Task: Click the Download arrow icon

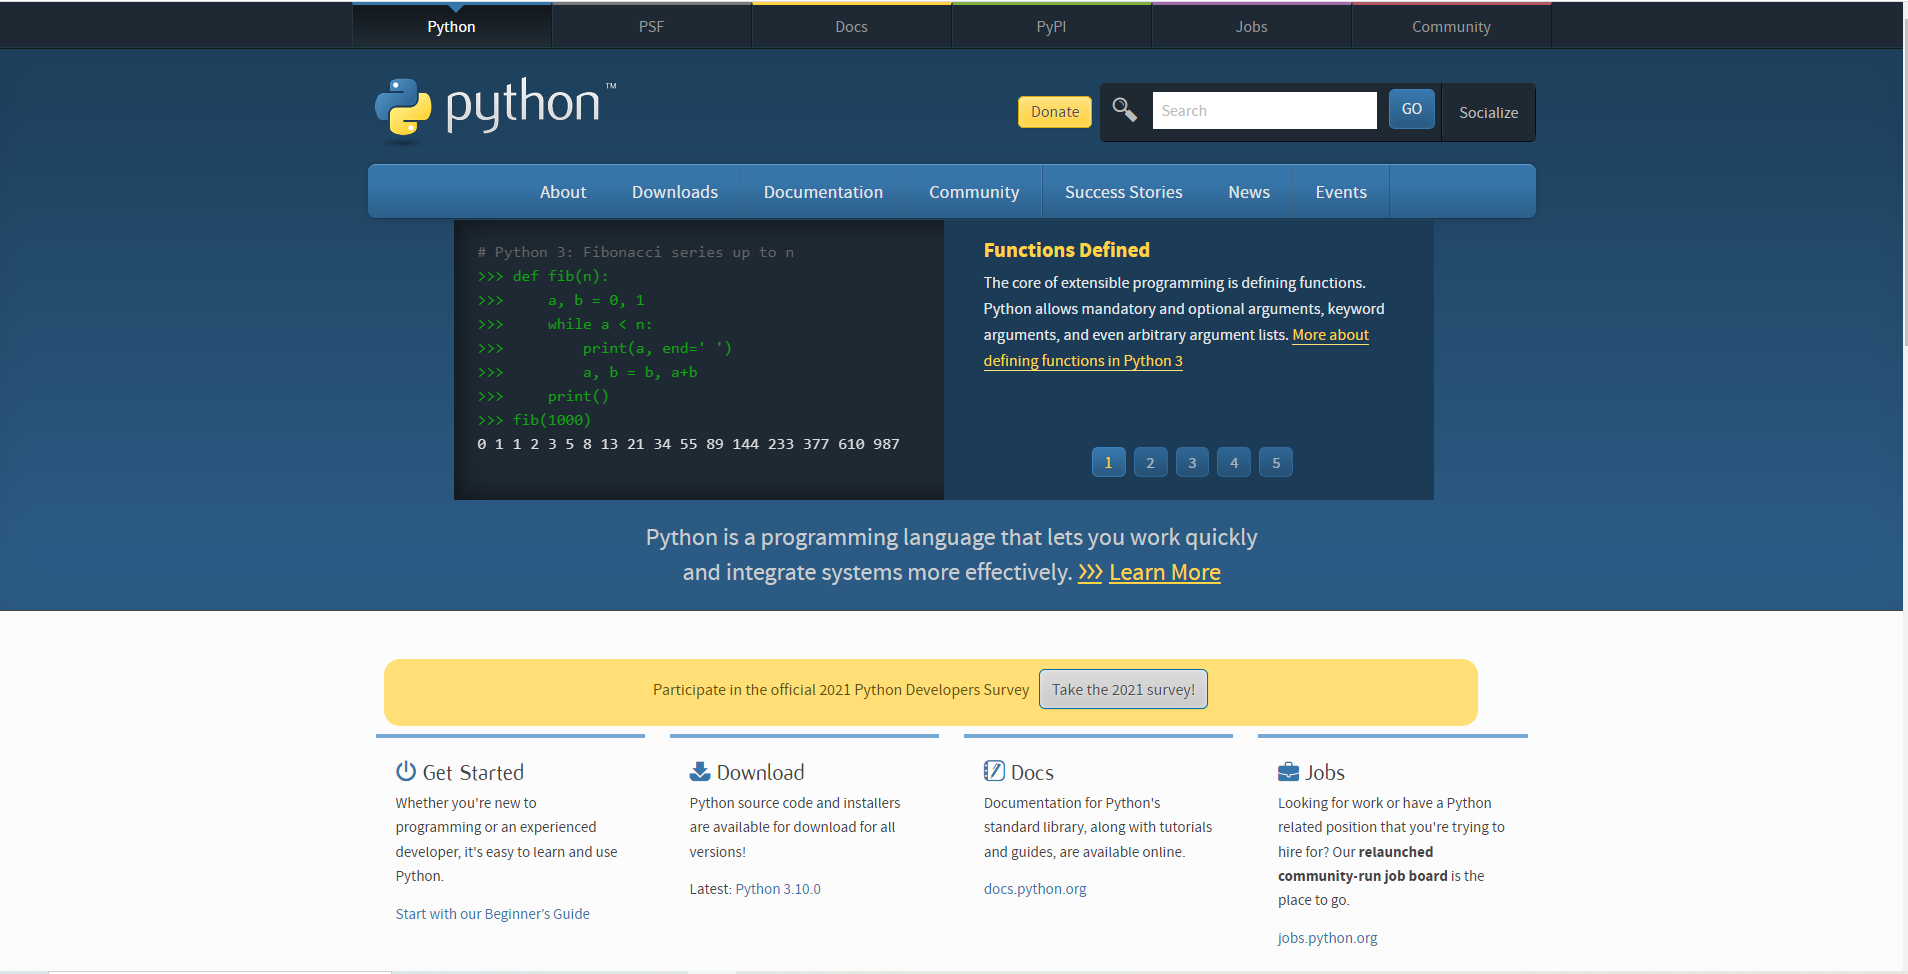Action: click(x=700, y=771)
